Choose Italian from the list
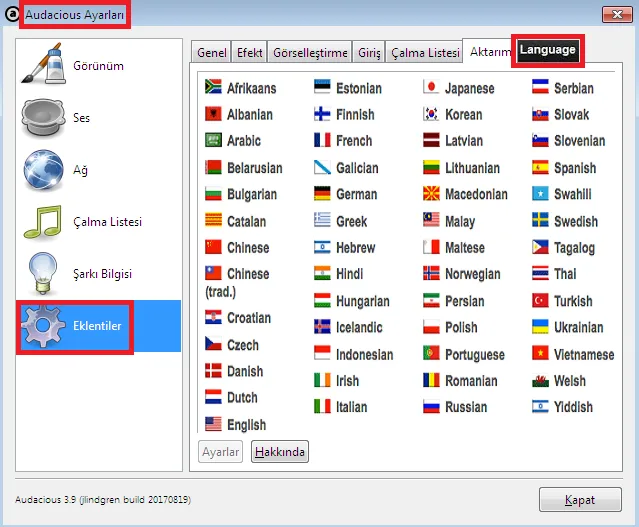The height and width of the screenshot is (527, 639). click(341, 407)
